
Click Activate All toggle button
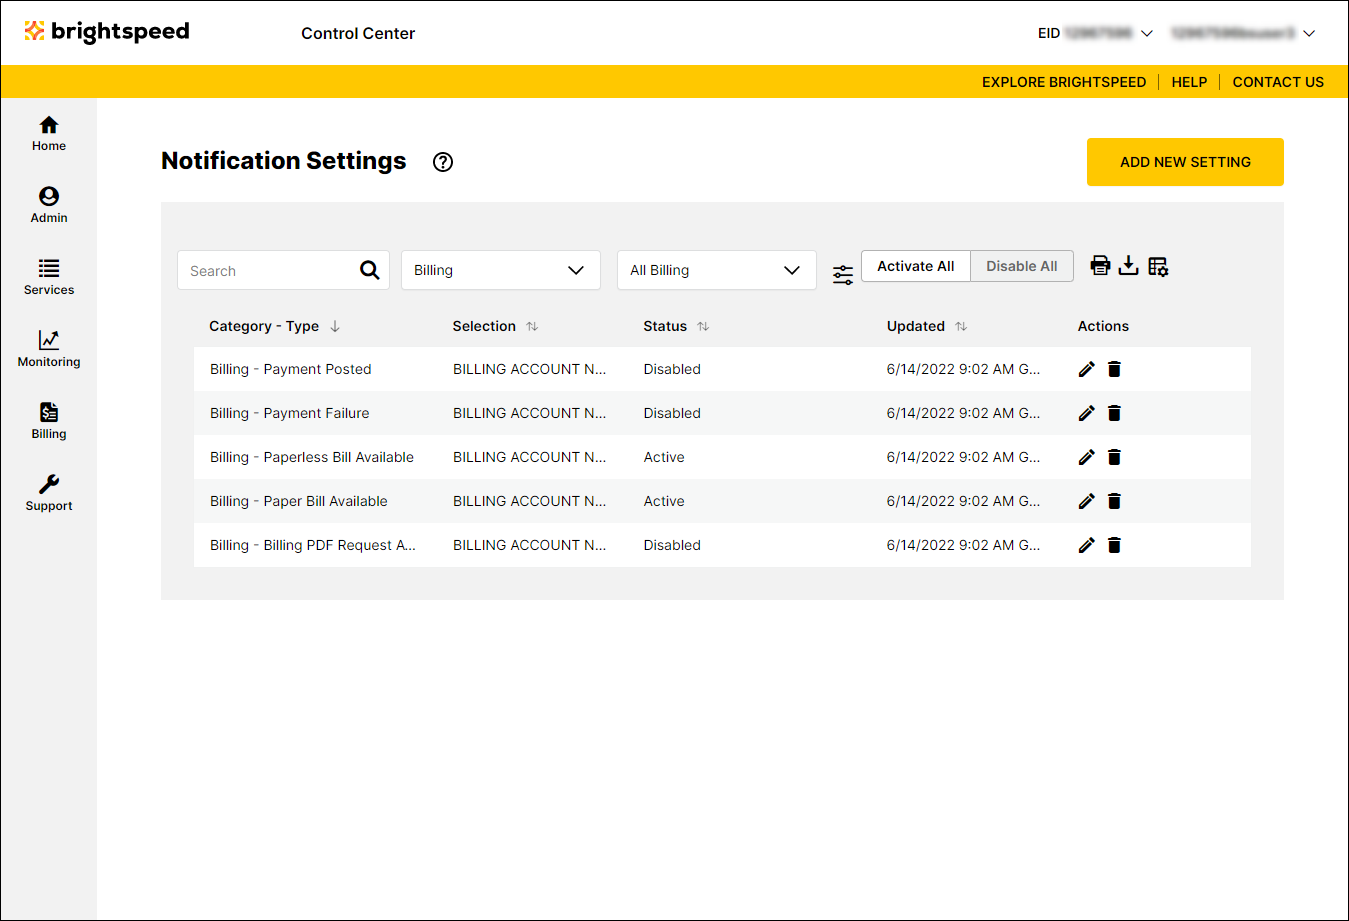pyautogui.click(x=916, y=266)
